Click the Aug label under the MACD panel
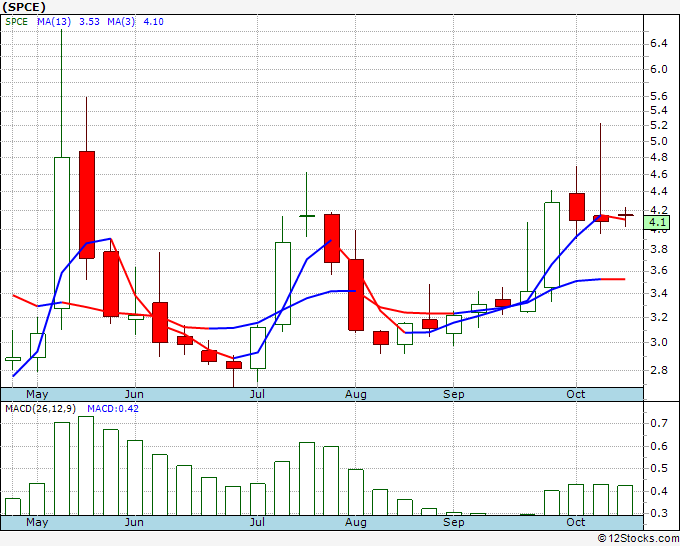 (x=357, y=523)
